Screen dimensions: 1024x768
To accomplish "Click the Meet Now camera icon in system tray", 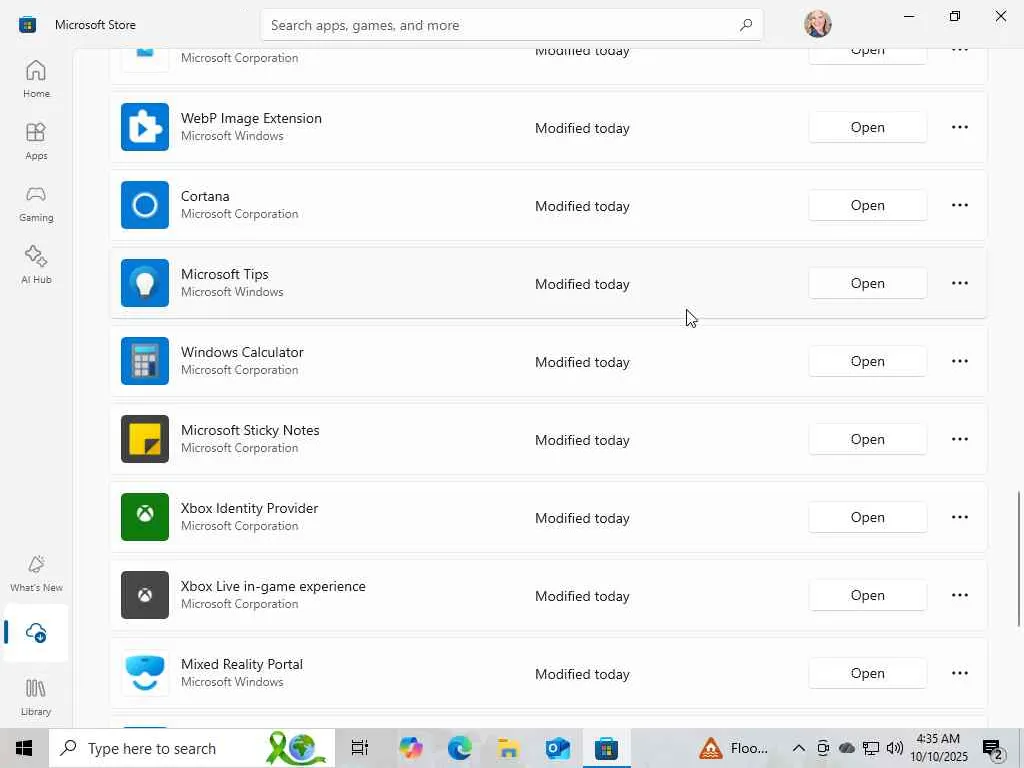I will 824,748.
